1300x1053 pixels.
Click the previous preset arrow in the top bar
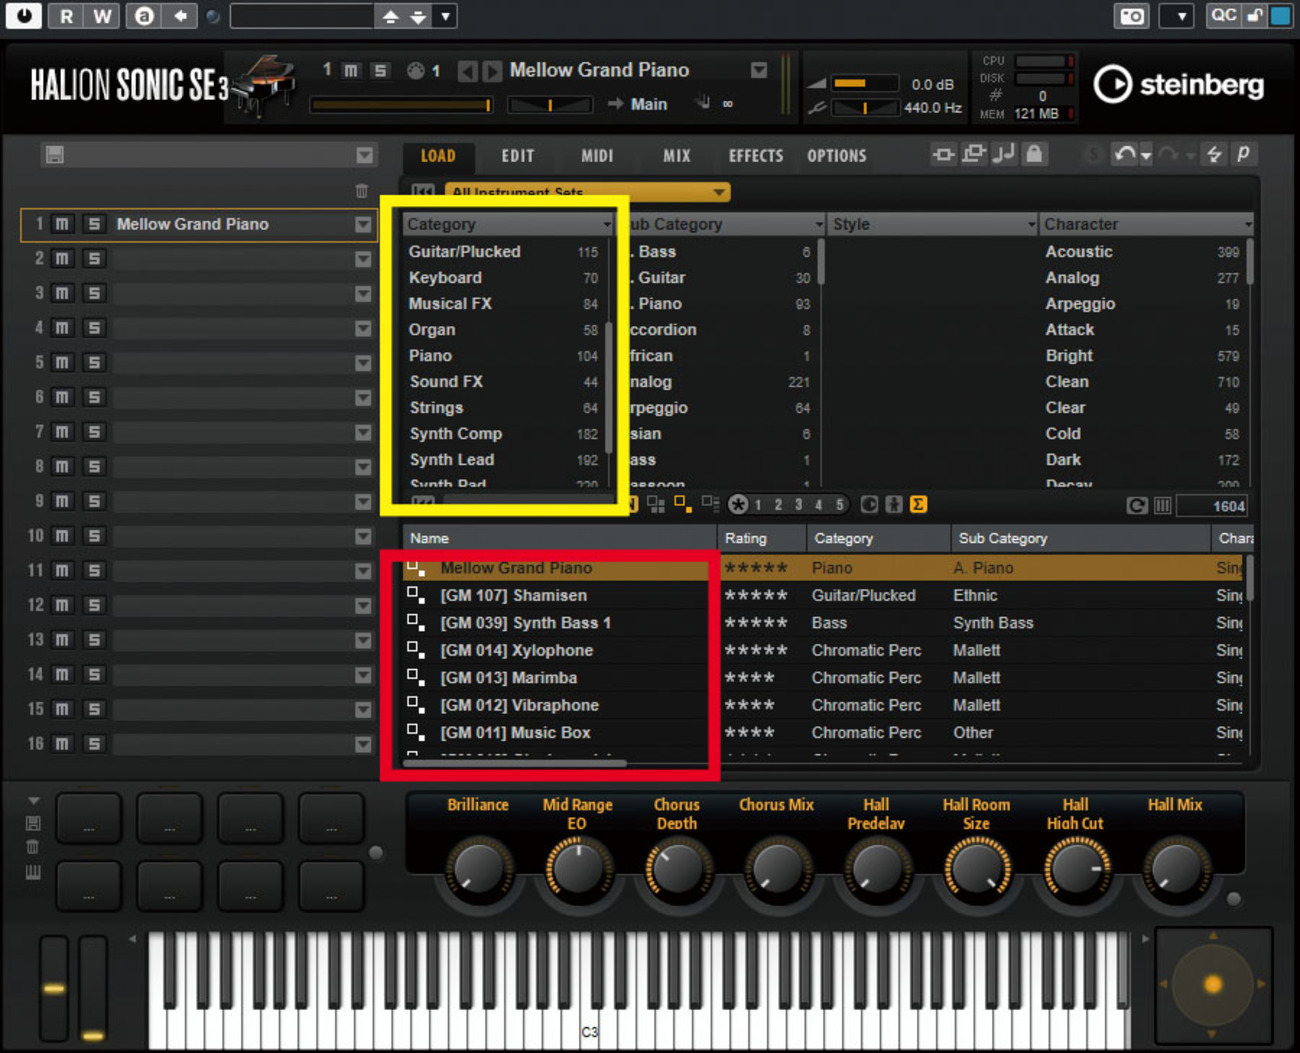390,17
